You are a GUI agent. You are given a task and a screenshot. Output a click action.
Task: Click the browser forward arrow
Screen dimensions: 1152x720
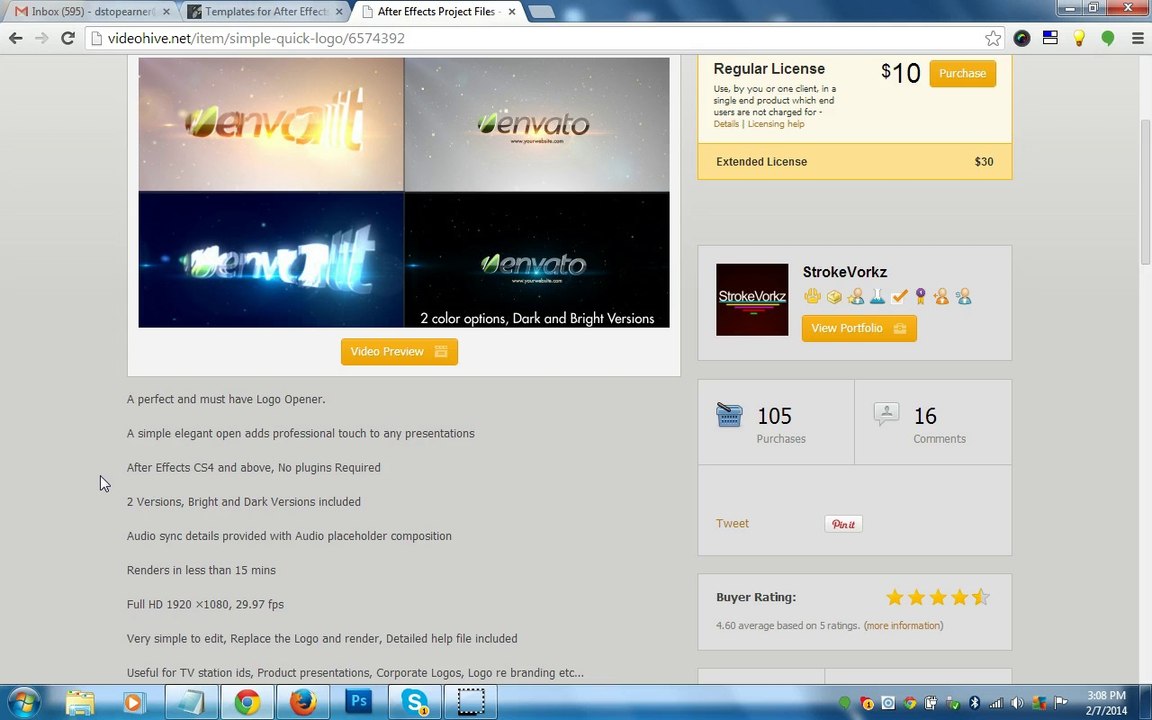pyautogui.click(x=42, y=38)
